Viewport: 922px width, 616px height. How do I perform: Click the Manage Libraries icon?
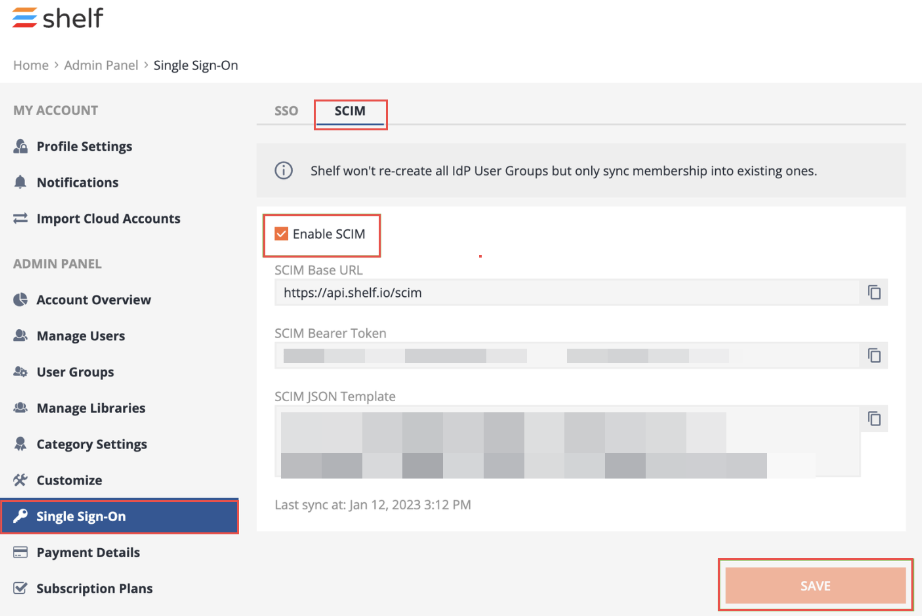coord(21,407)
